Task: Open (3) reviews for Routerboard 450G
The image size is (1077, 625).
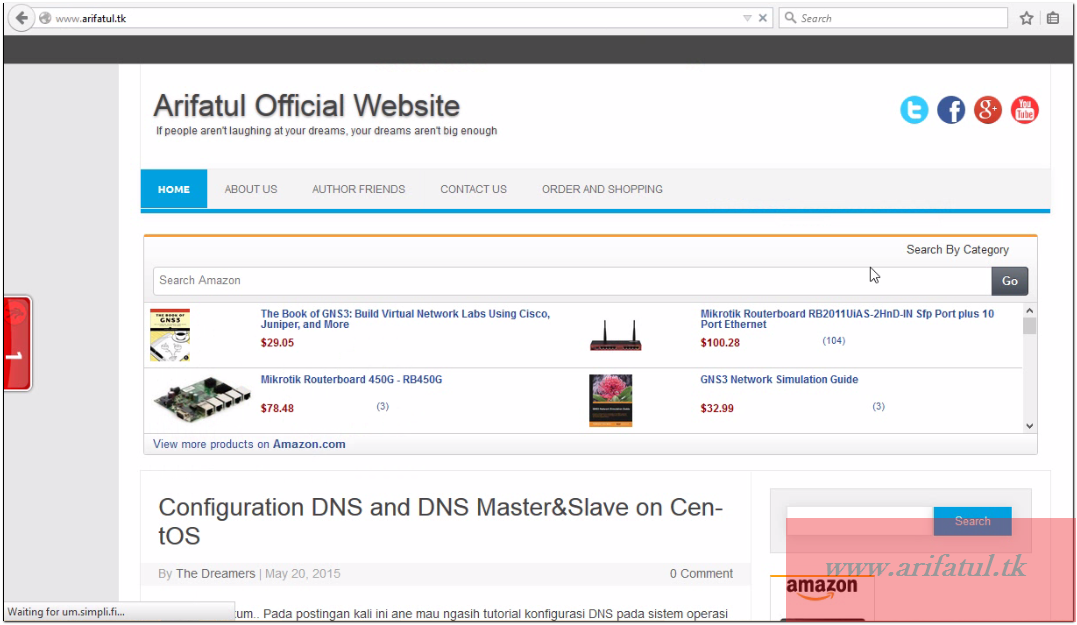Action: (383, 407)
